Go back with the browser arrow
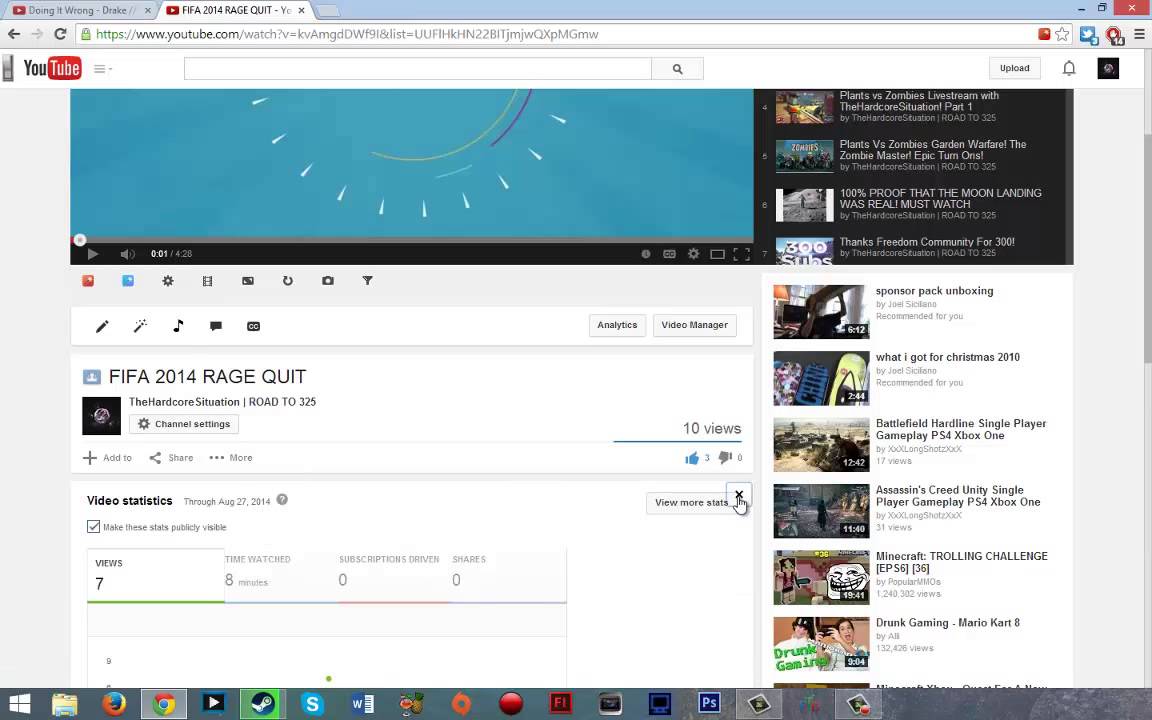The image size is (1152, 720). click(14, 34)
